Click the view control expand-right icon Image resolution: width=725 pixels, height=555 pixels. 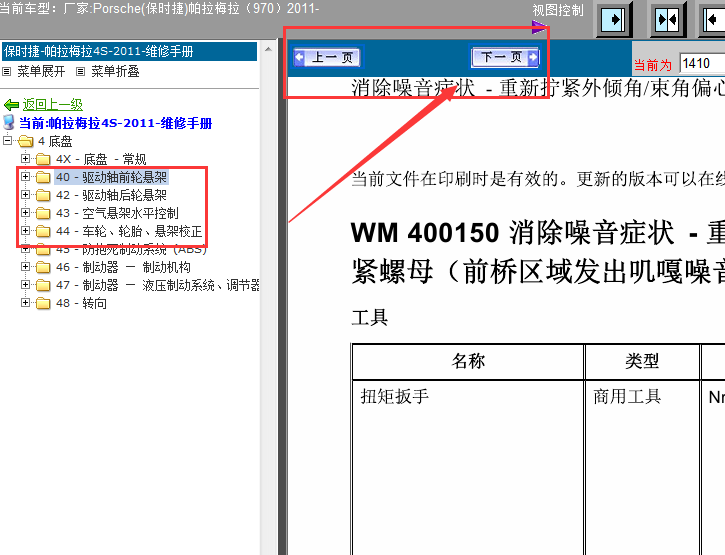[x=614, y=19]
